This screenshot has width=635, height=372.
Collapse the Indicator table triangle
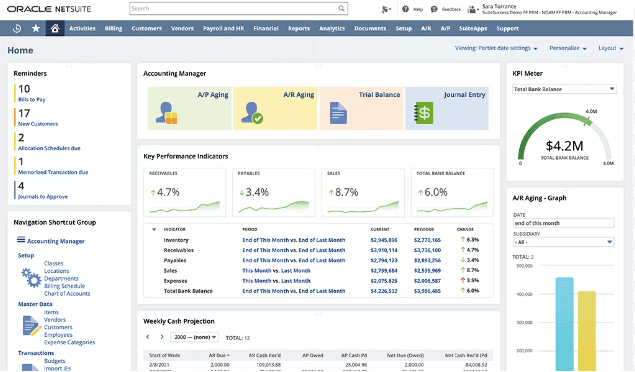tap(154, 230)
